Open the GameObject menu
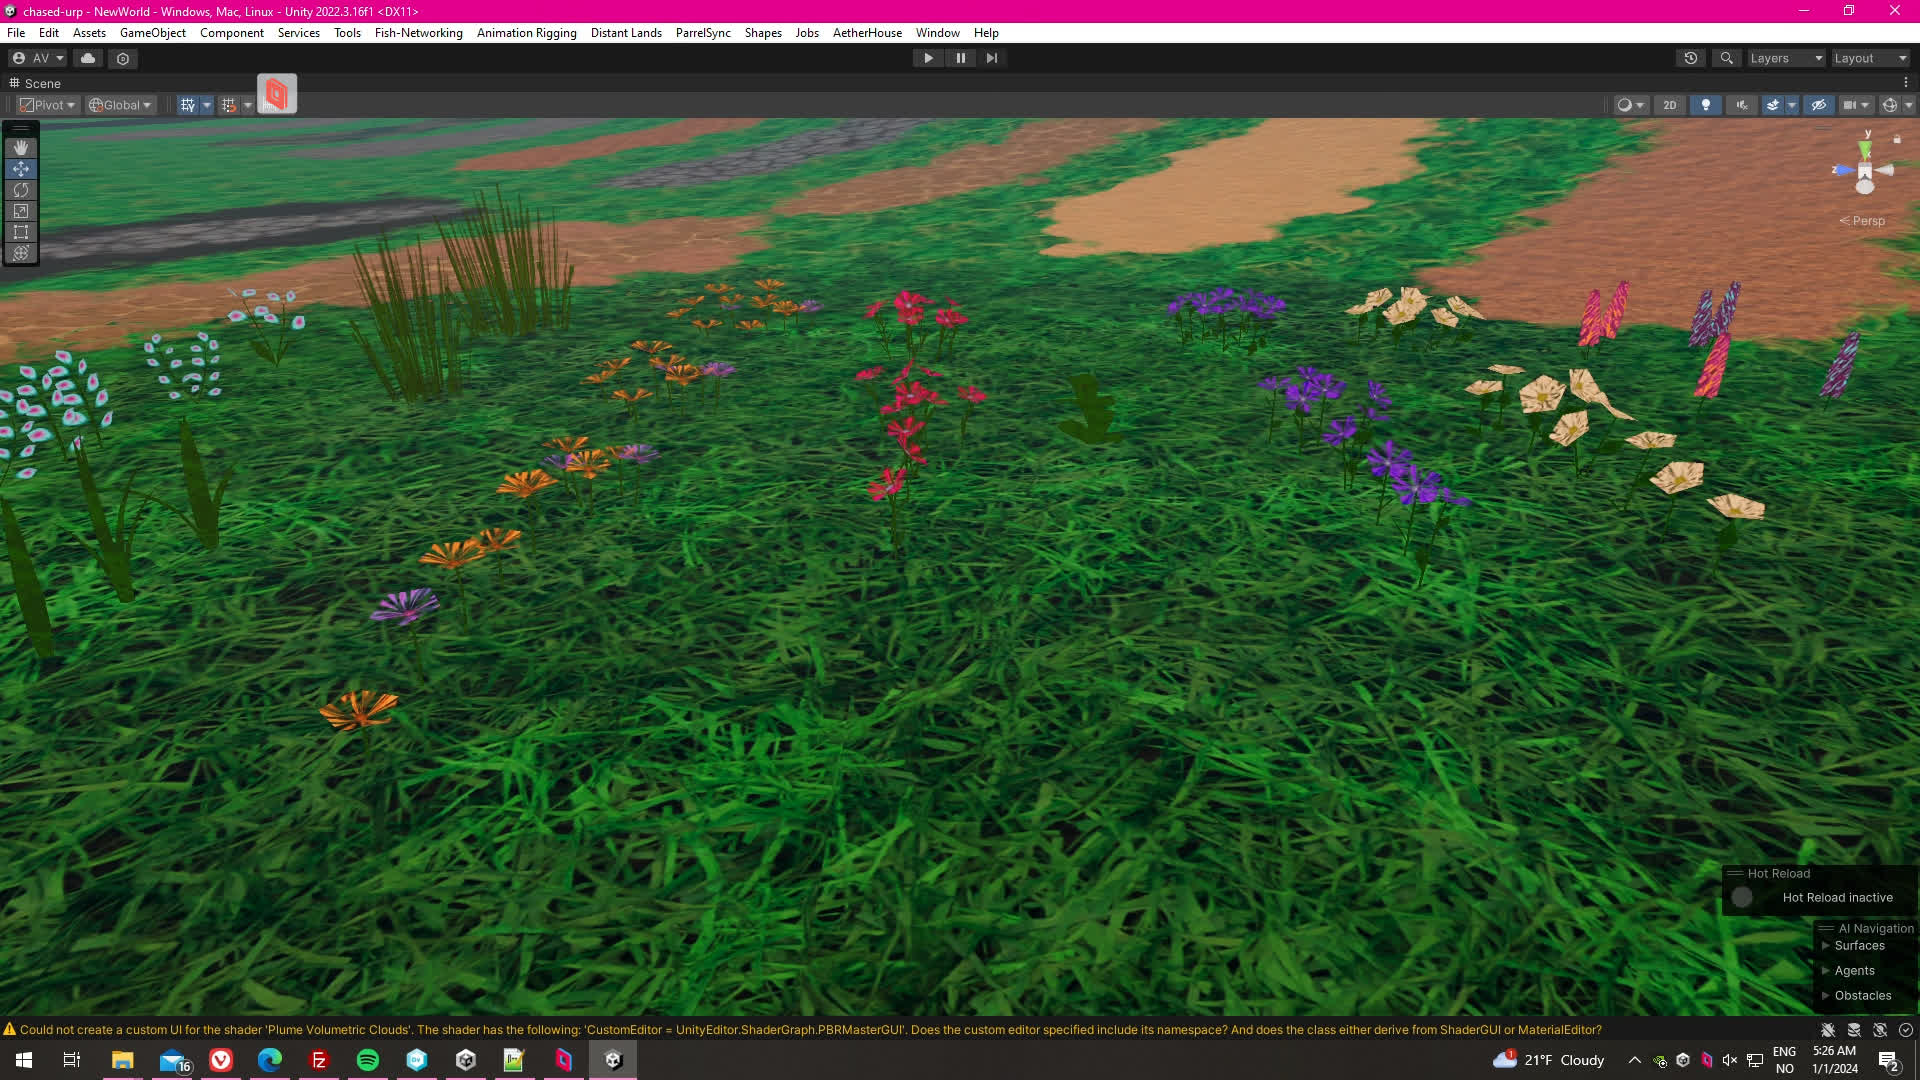This screenshot has height=1080, width=1920. tap(152, 33)
